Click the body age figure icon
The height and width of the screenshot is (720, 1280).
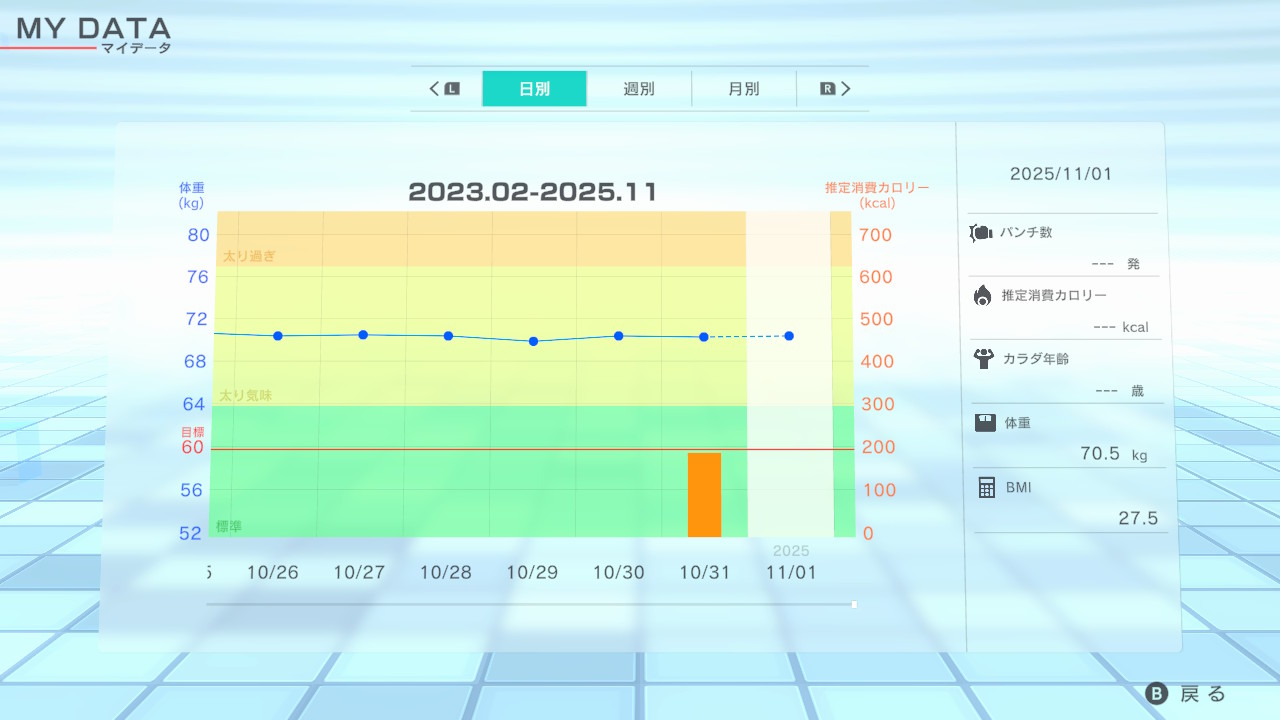[x=983, y=359]
